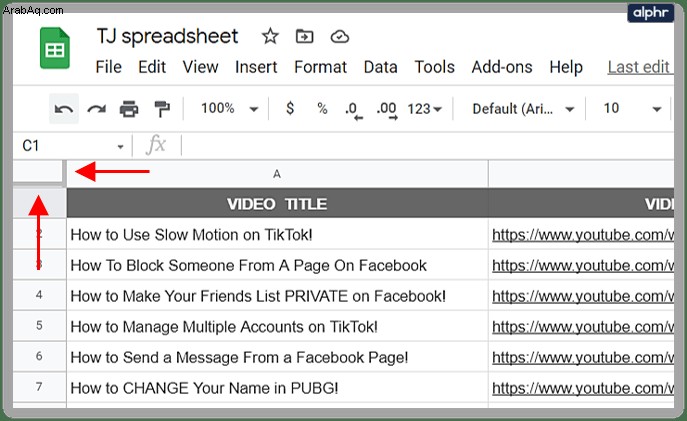Click into the formula bar

click(427, 145)
